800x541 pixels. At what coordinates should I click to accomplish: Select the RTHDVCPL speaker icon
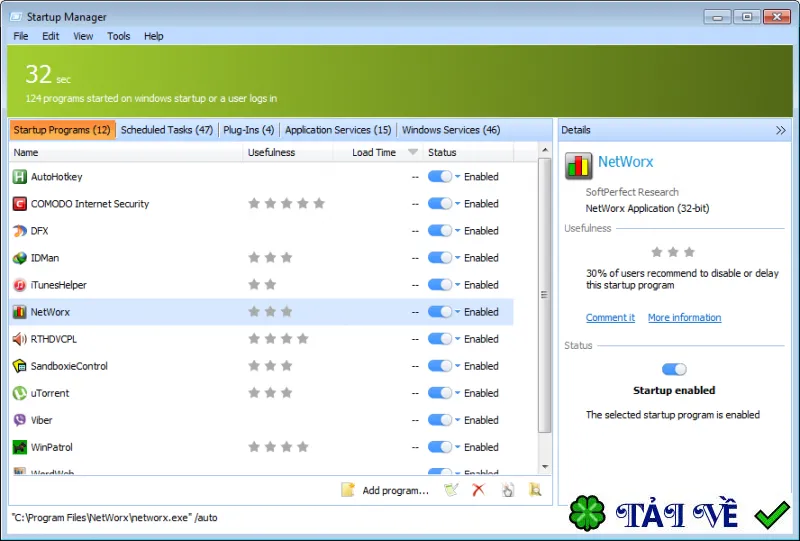(x=19, y=339)
